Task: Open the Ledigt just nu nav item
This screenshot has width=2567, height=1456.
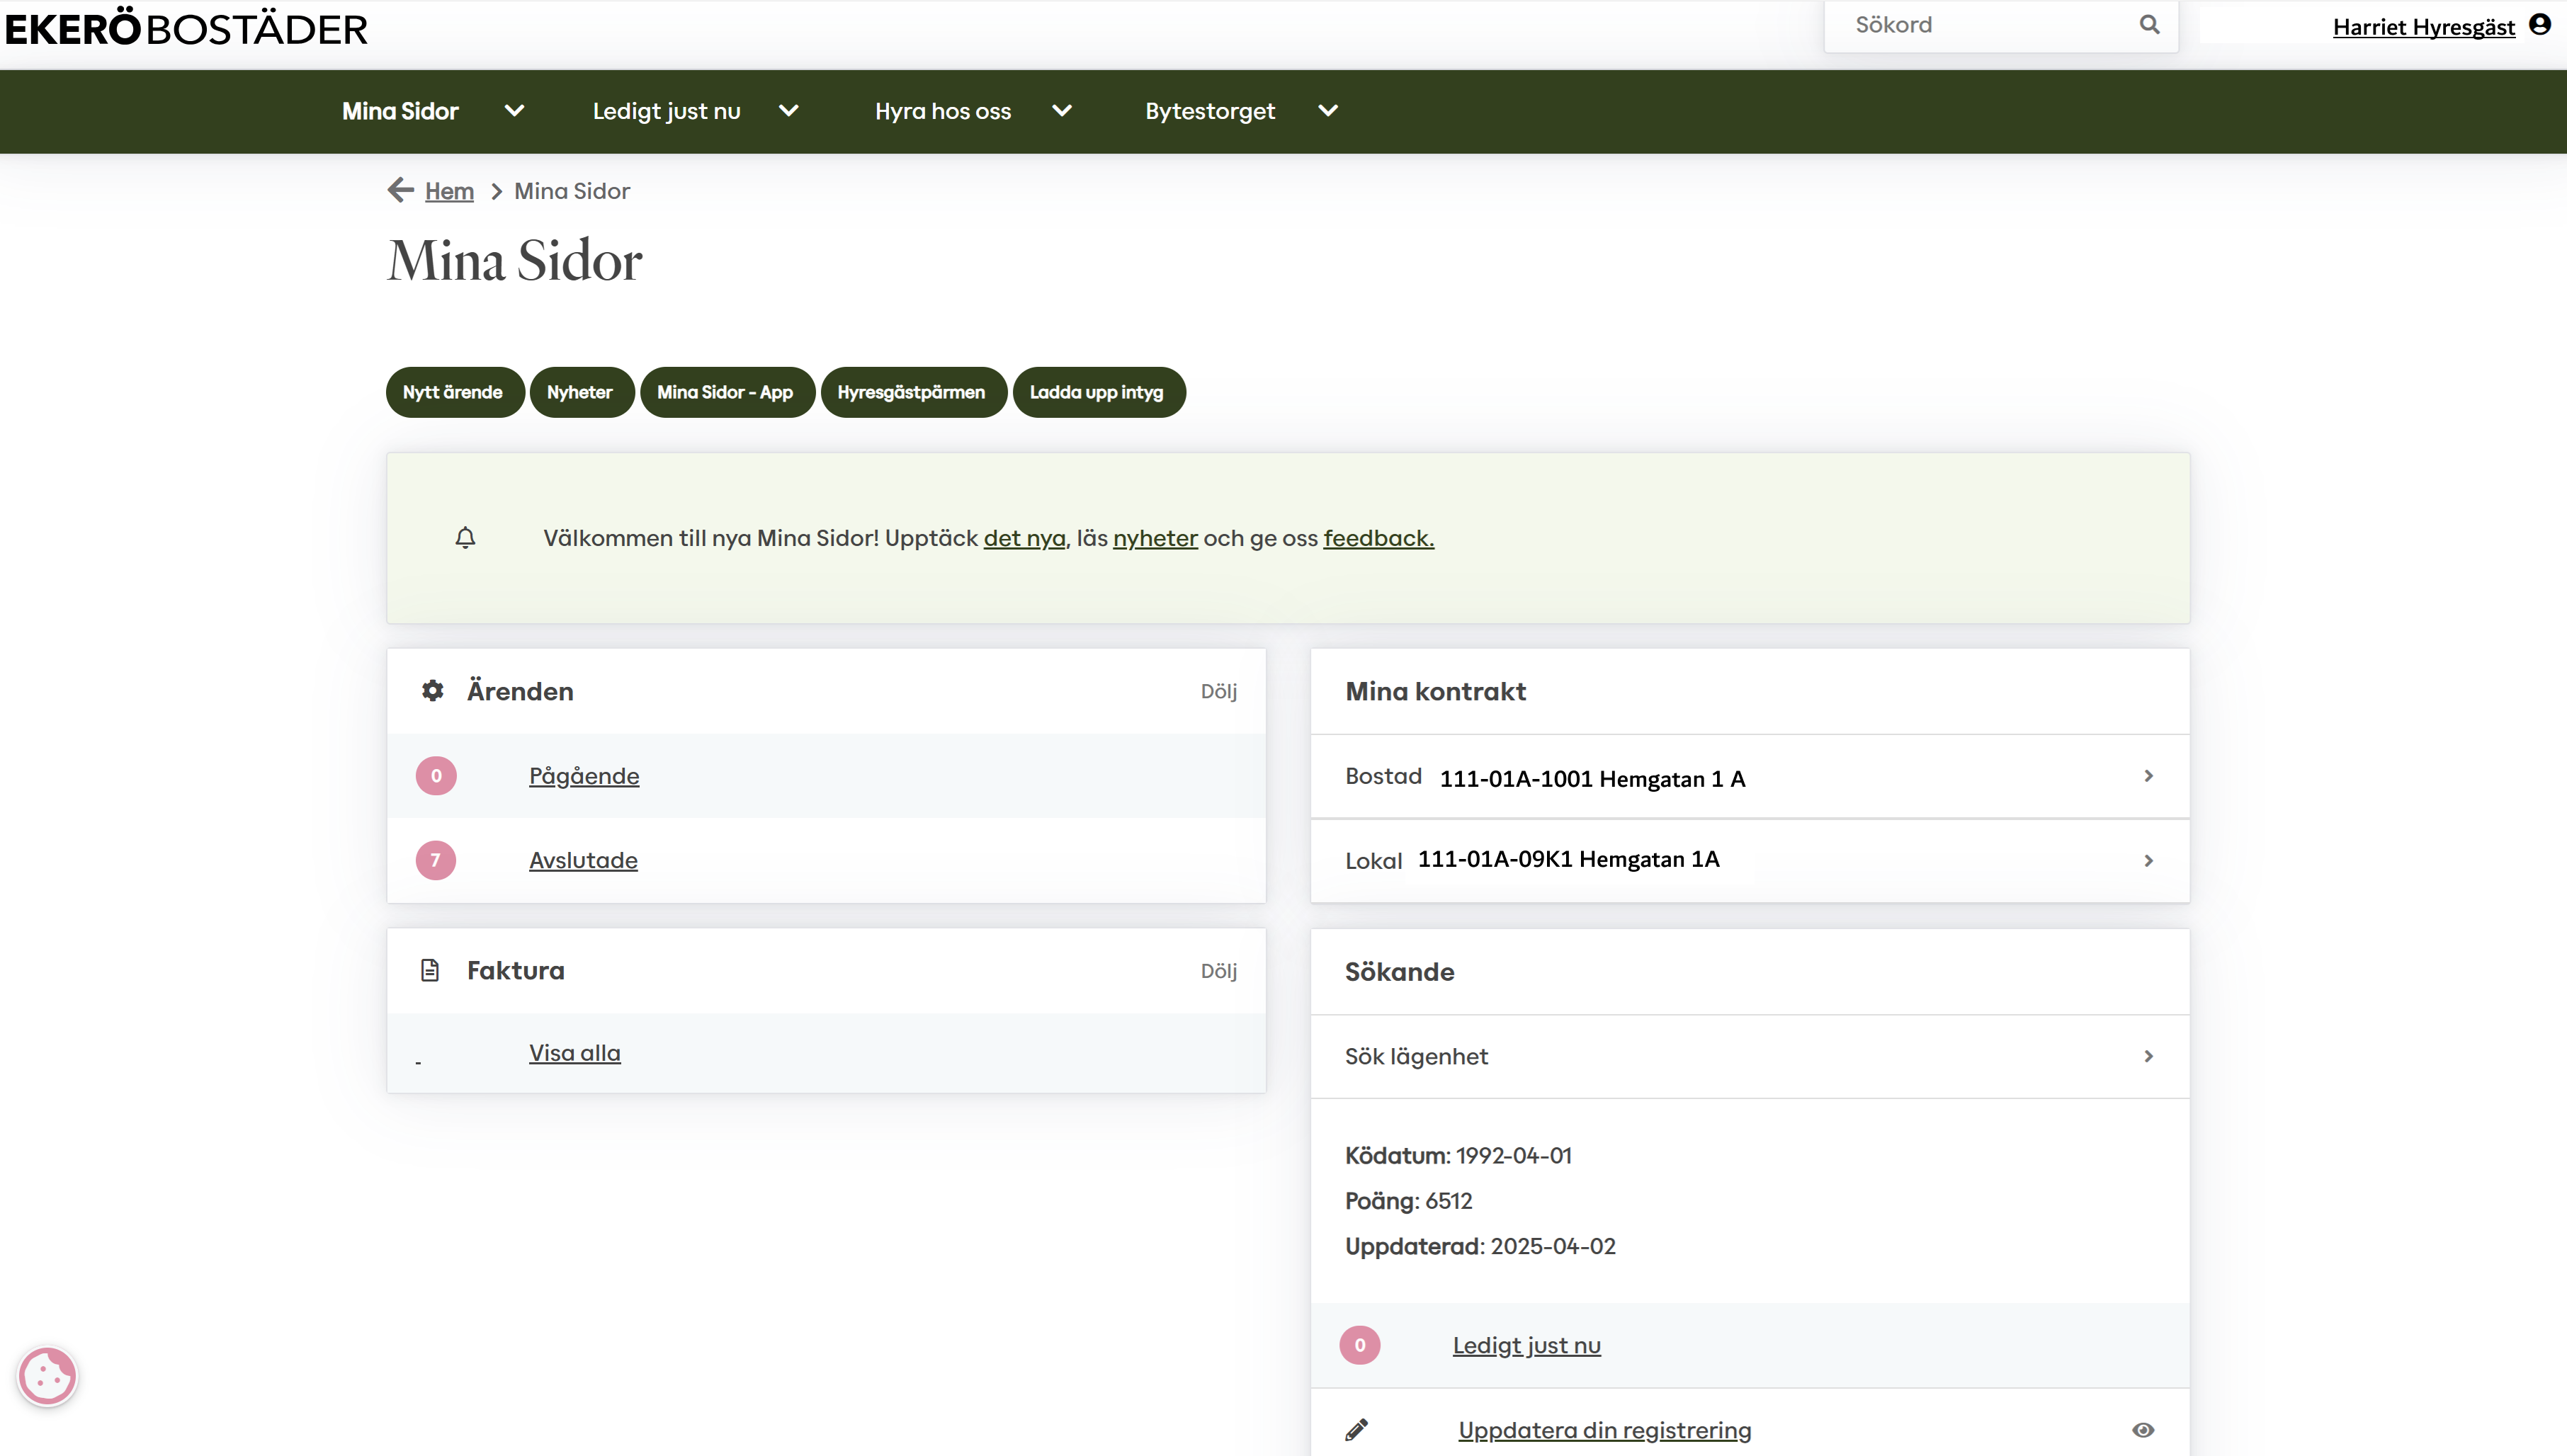Action: (x=667, y=111)
